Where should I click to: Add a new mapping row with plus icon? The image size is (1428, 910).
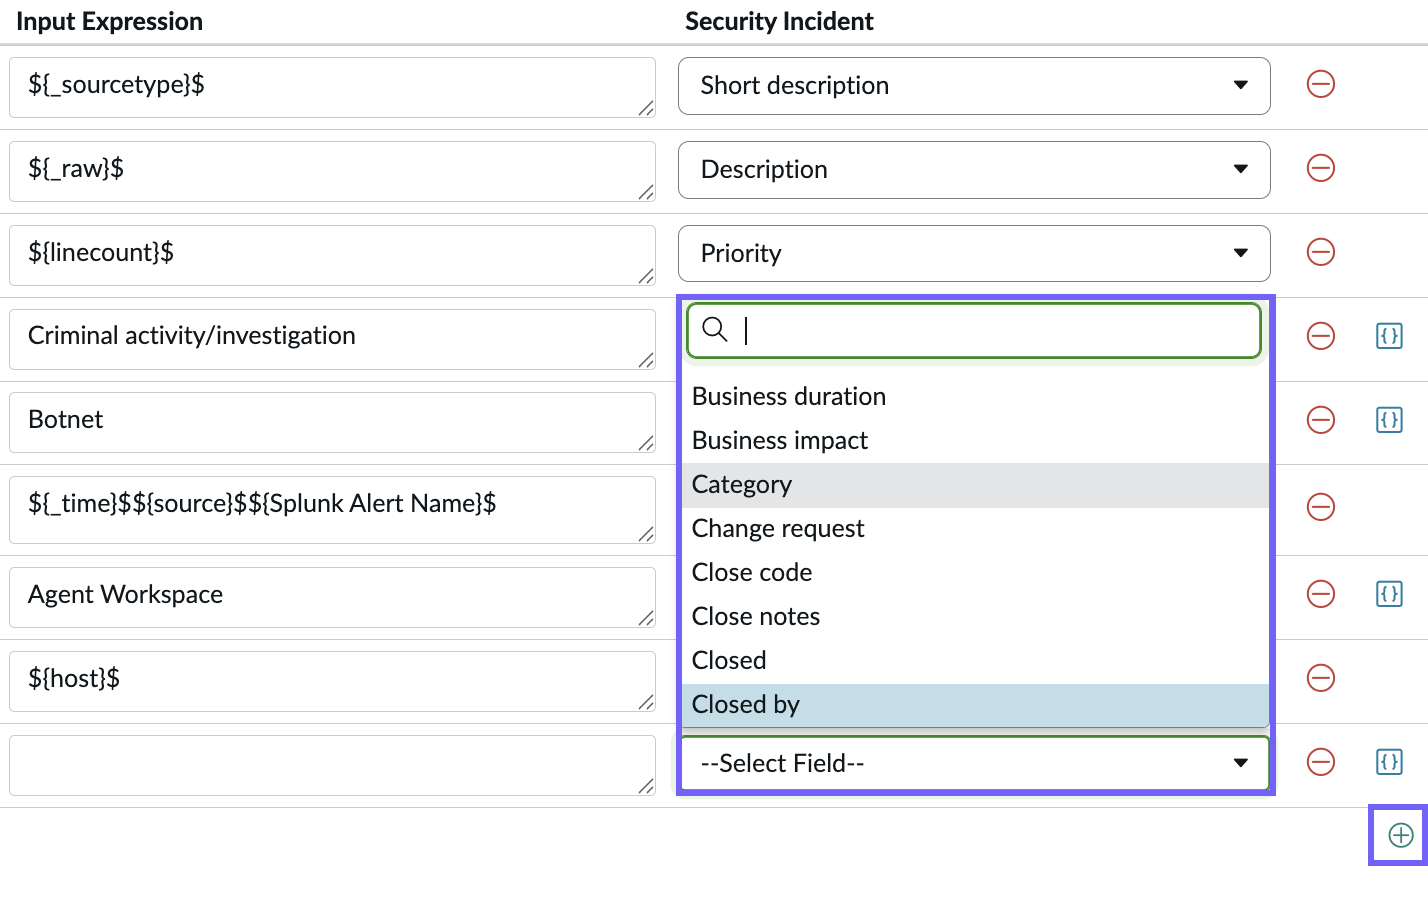pos(1401,835)
